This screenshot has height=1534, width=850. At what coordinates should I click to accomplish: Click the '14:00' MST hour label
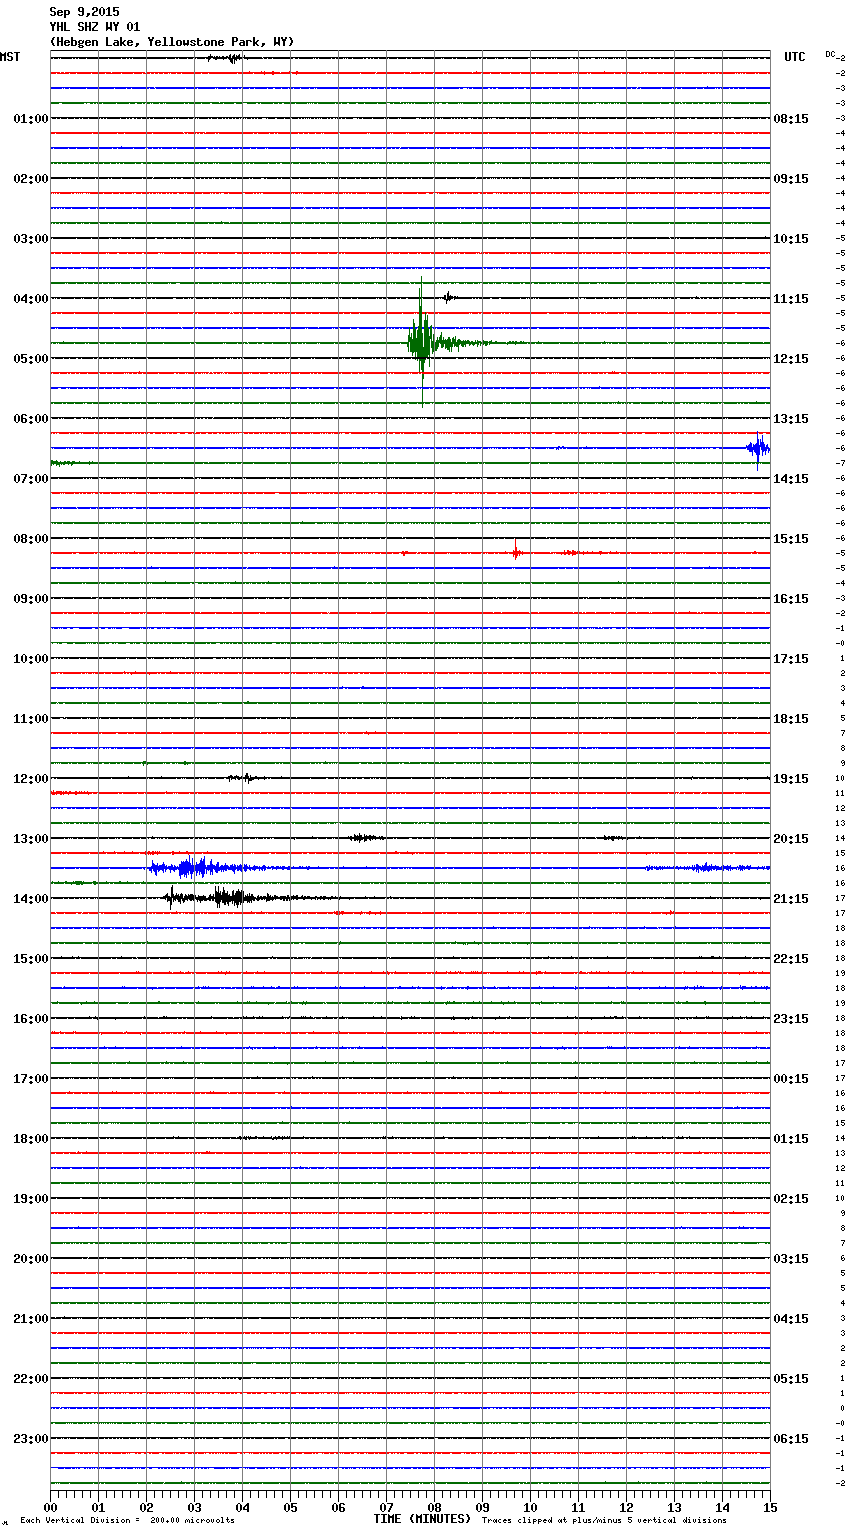click(x=31, y=899)
